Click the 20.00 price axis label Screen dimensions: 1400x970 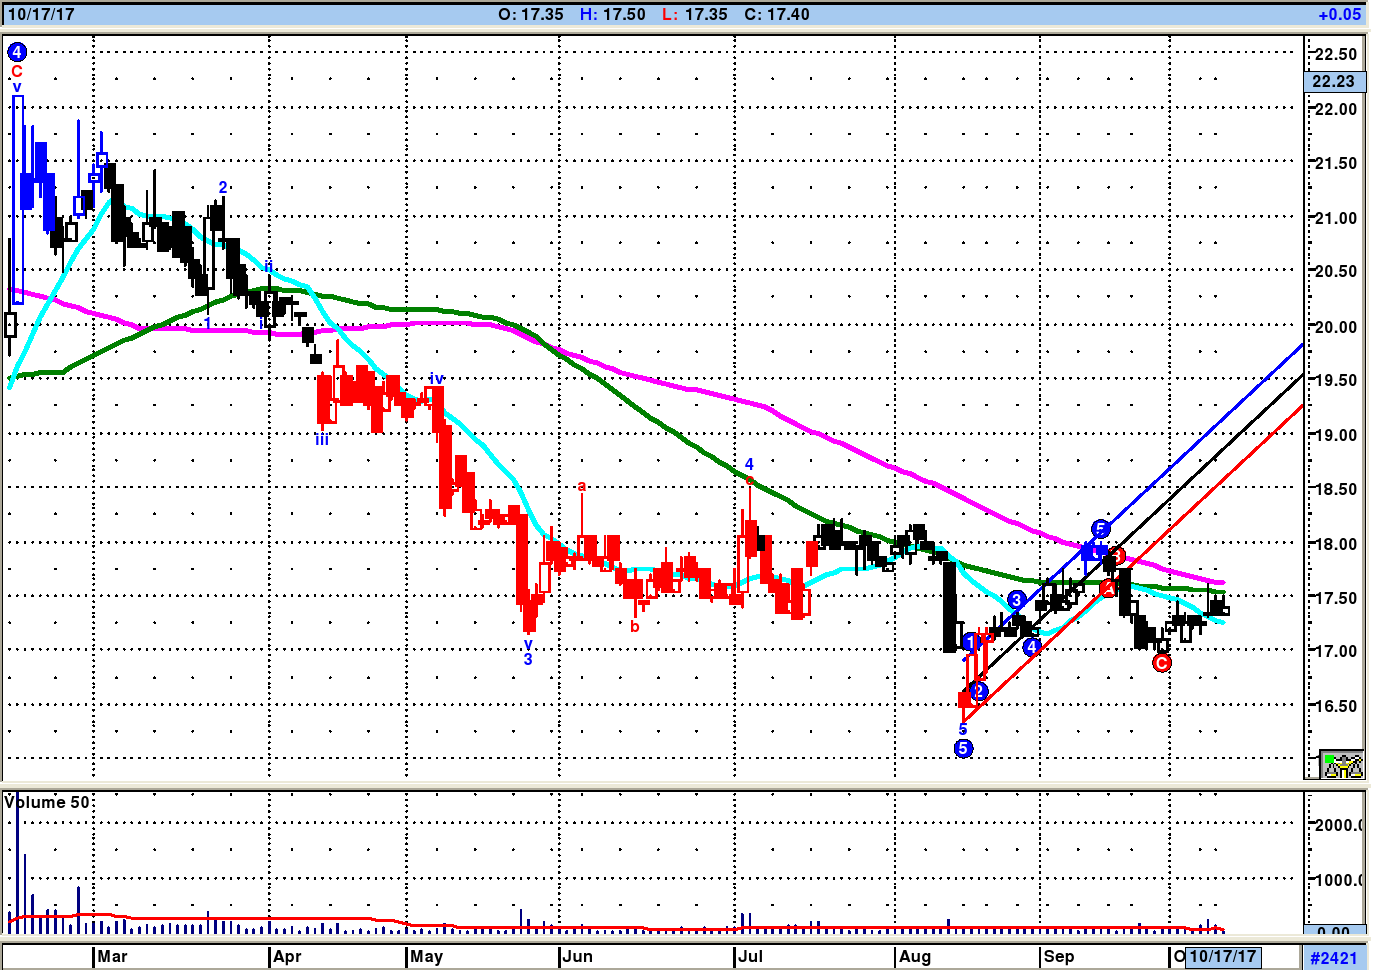pos(1335,327)
